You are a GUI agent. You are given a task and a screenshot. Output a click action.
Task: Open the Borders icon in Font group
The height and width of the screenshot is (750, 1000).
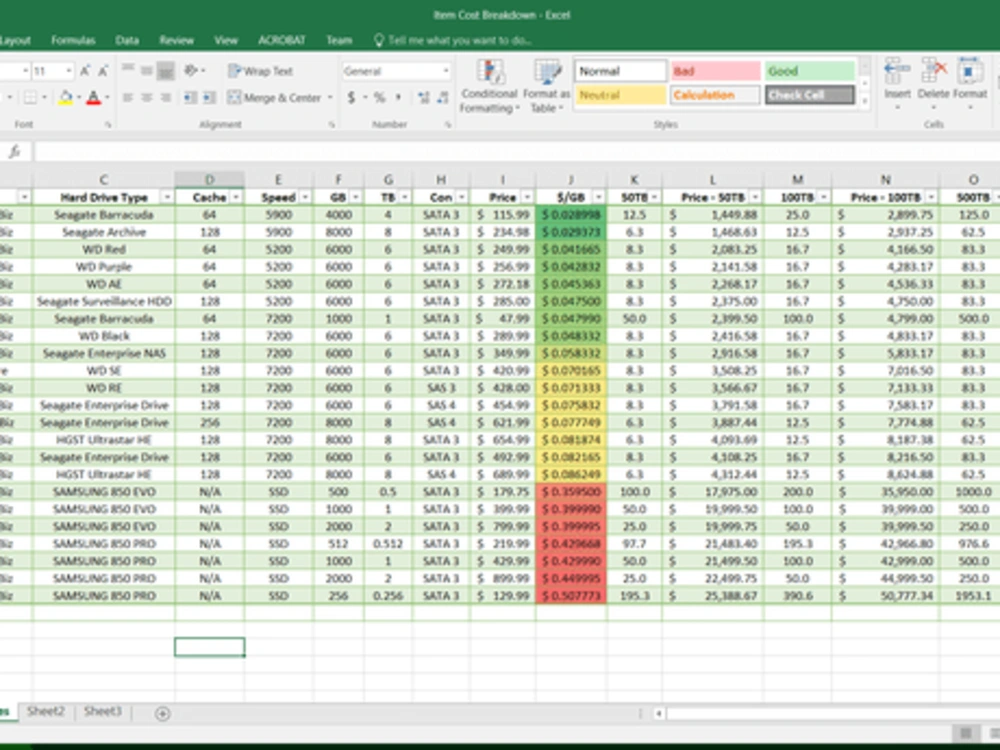point(30,98)
